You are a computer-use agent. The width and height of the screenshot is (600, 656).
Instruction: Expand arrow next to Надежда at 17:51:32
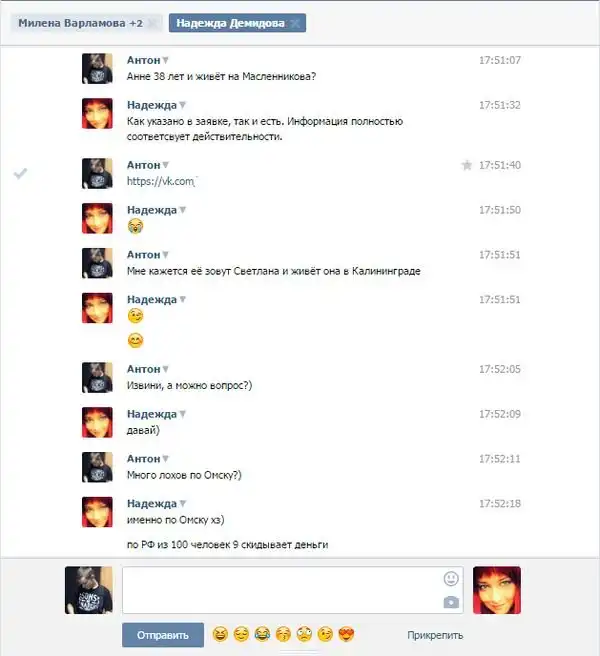pyautogui.click(x=182, y=105)
